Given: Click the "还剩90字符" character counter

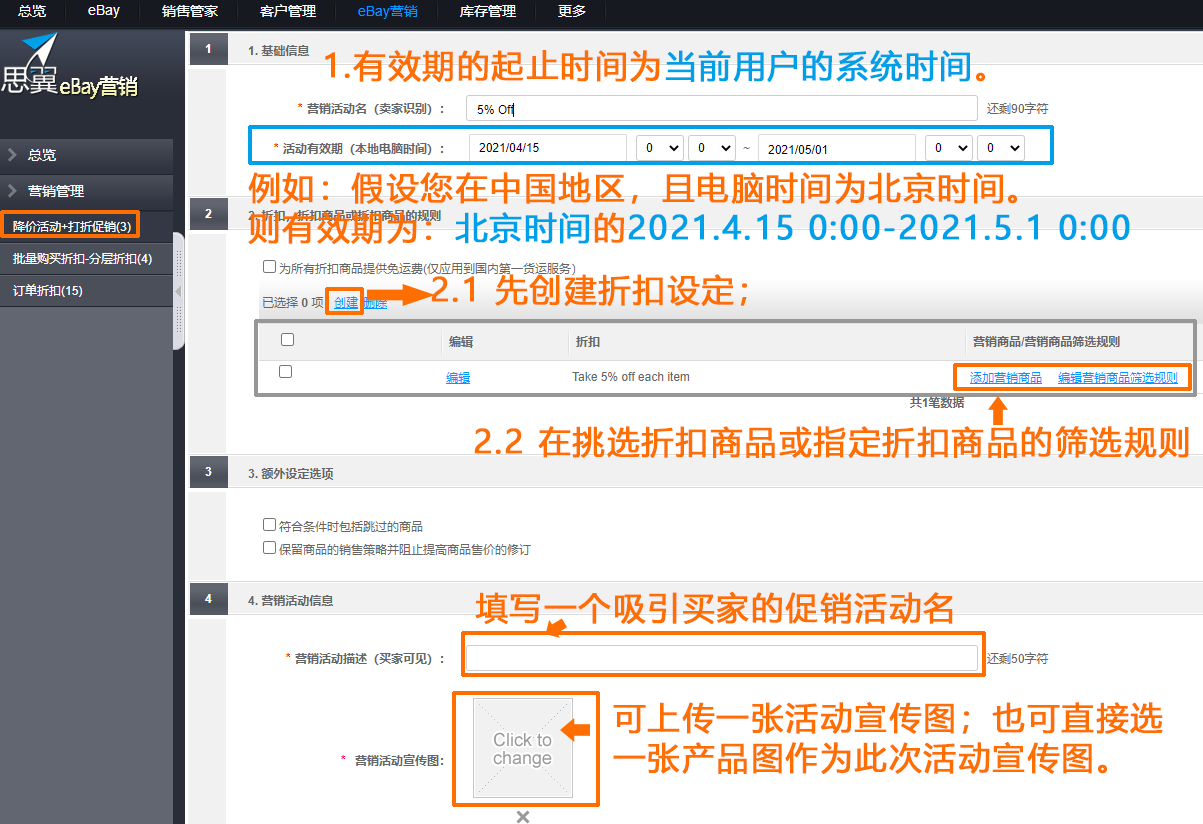Looking at the screenshot, I should 1017,109.
